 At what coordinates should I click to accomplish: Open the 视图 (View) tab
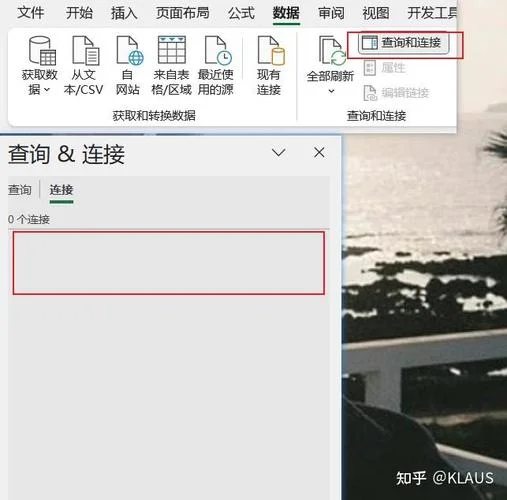pos(376,13)
